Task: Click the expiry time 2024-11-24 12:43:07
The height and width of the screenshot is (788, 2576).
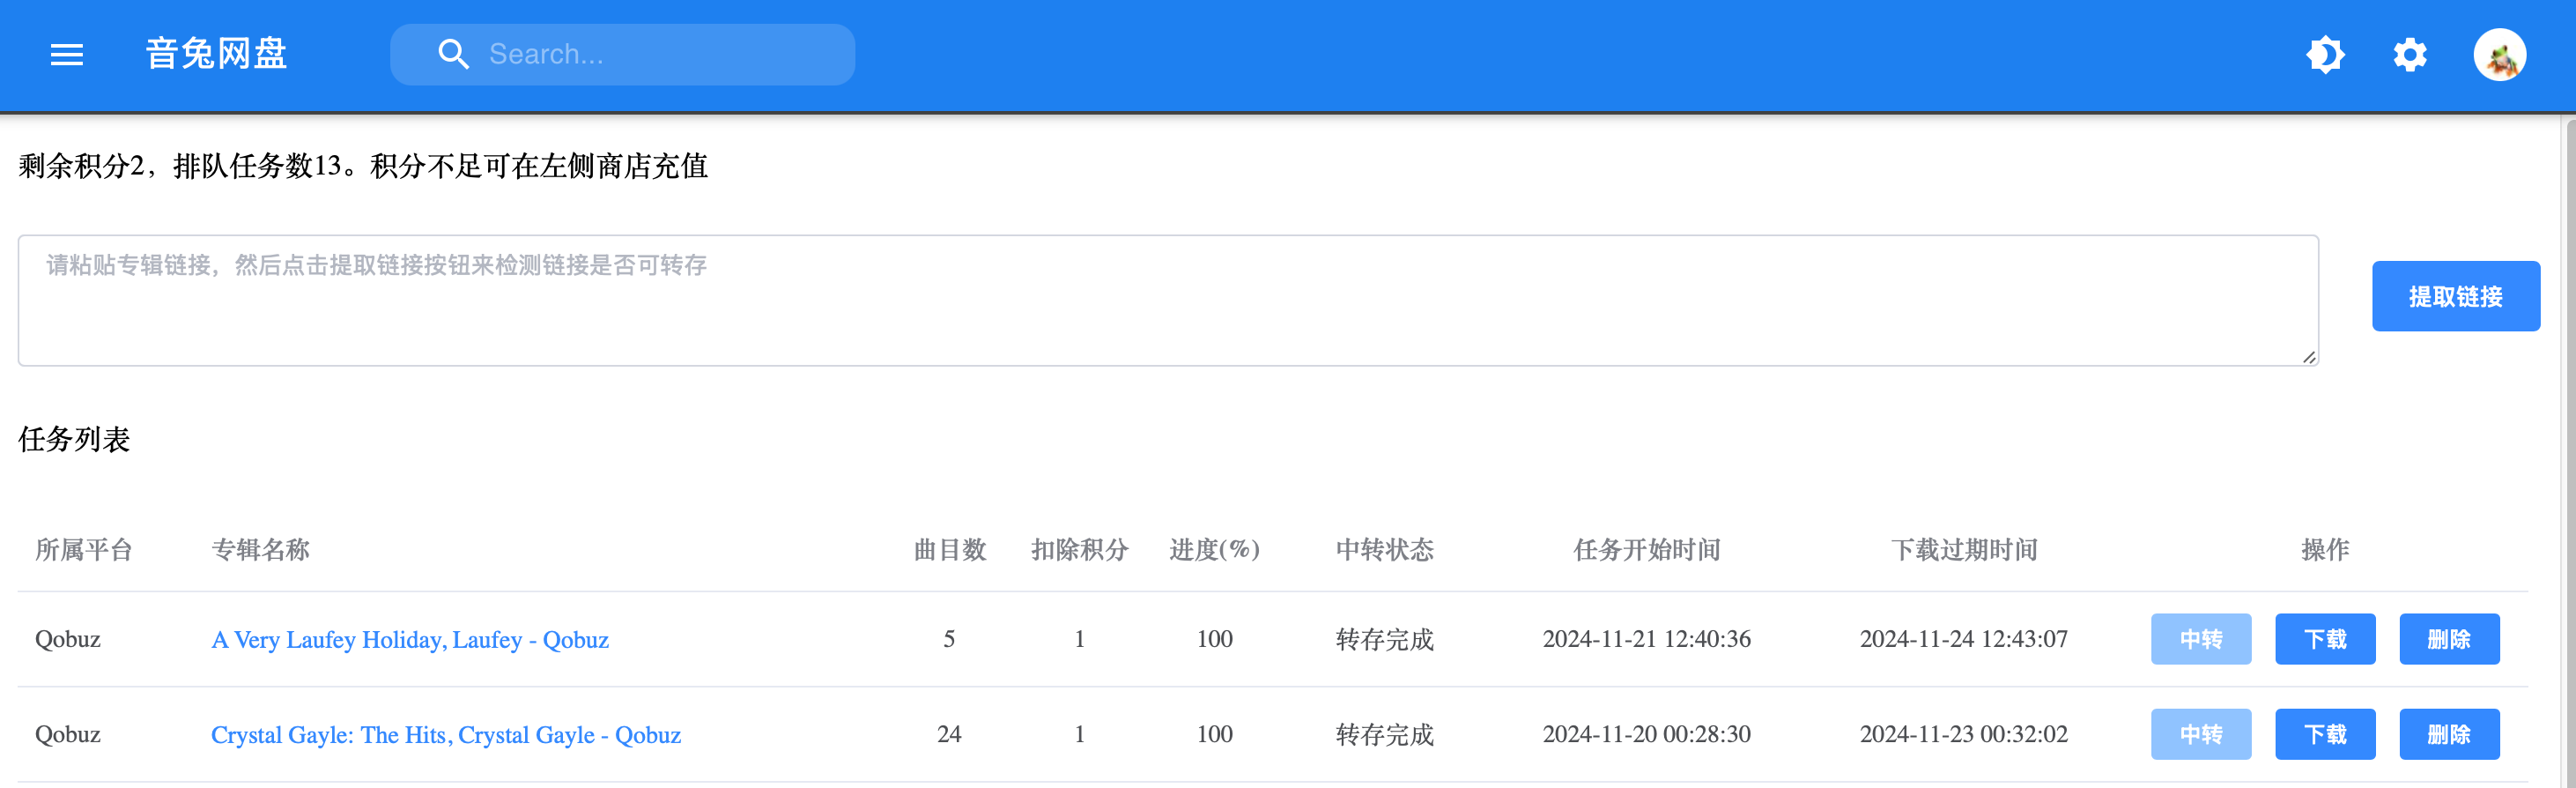Action: [1964, 639]
